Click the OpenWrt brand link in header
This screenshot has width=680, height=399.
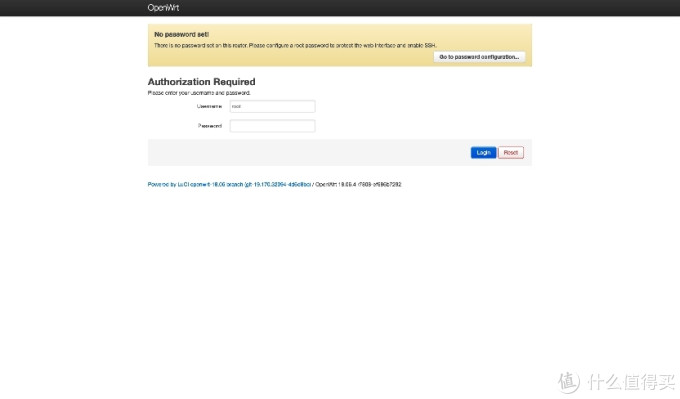[163, 7]
